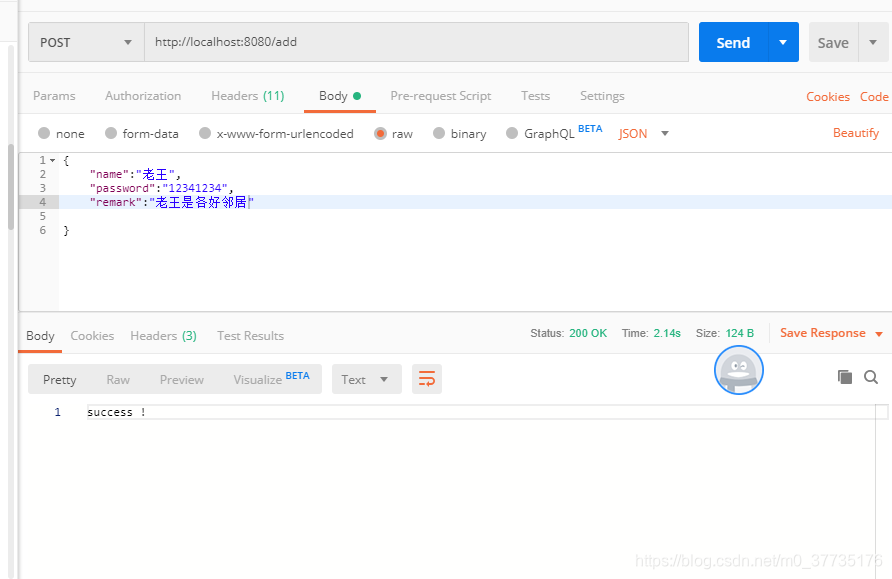Click the blue Send button
892x579 pixels.
coord(733,43)
